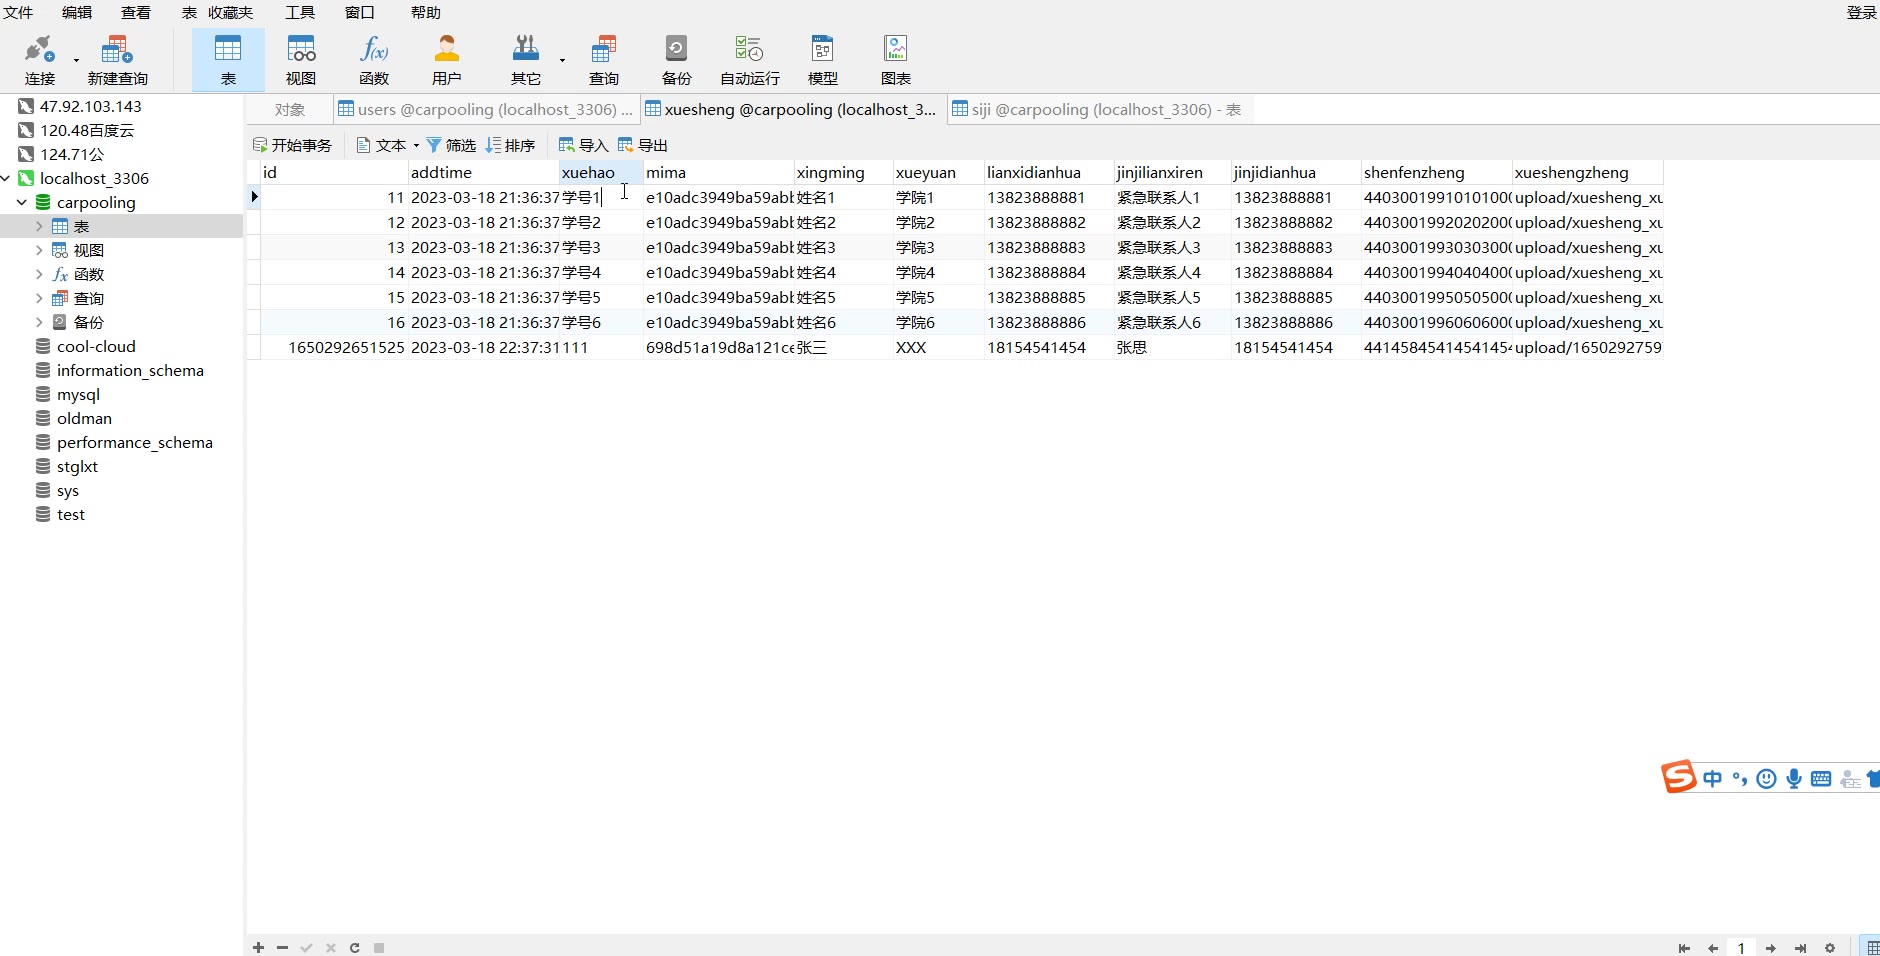Click the 导出 (Export) button
Image resolution: width=1880 pixels, height=956 pixels.
643,145
